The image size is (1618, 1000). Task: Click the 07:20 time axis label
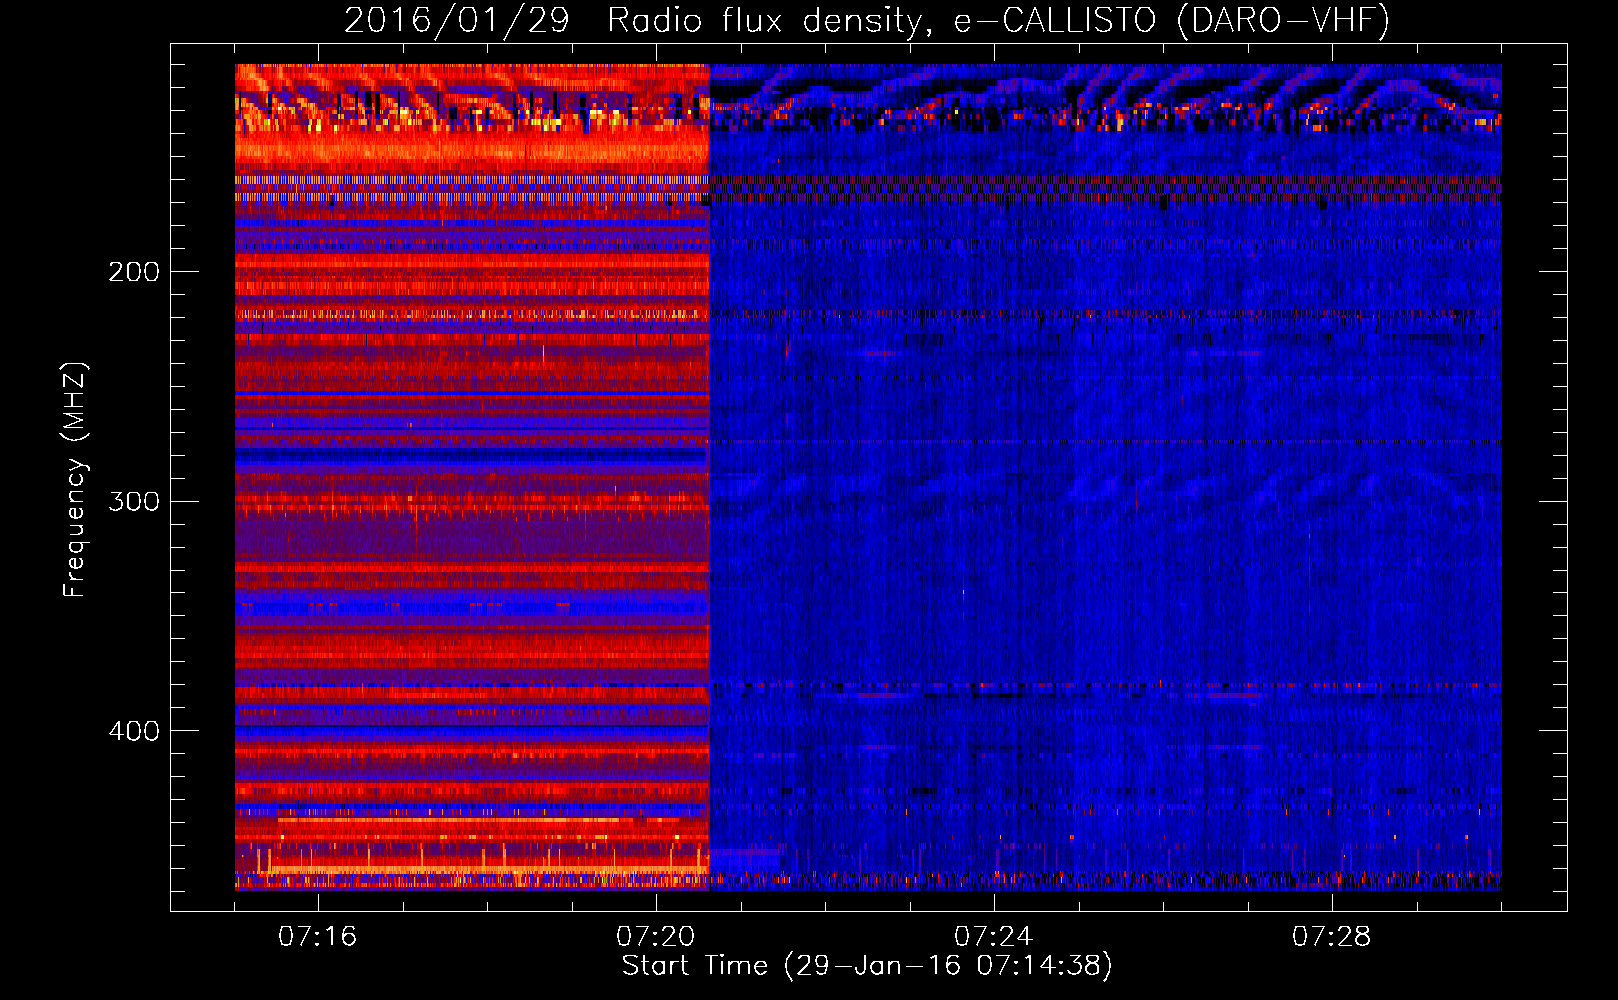(655, 936)
